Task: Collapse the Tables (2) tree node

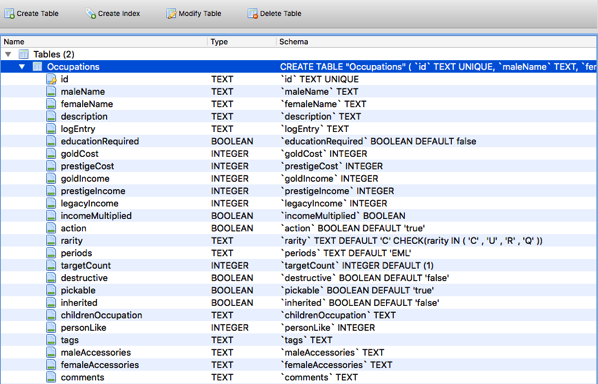Action: 8,54
